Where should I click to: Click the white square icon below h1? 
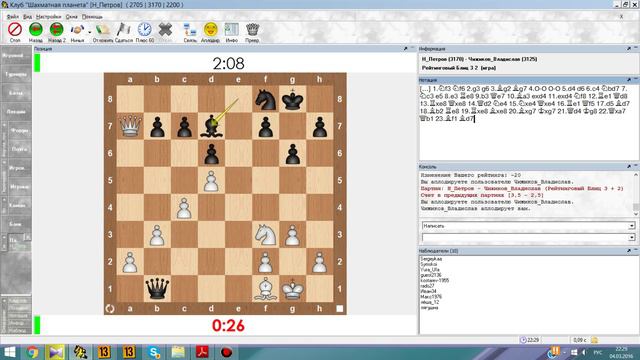[340, 309]
